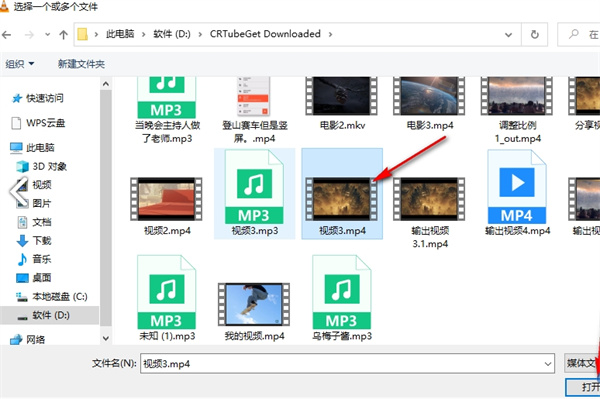The height and width of the screenshot is (399, 600).
Task: Open 3D 对象 folder in sidebar
Action: [41, 166]
